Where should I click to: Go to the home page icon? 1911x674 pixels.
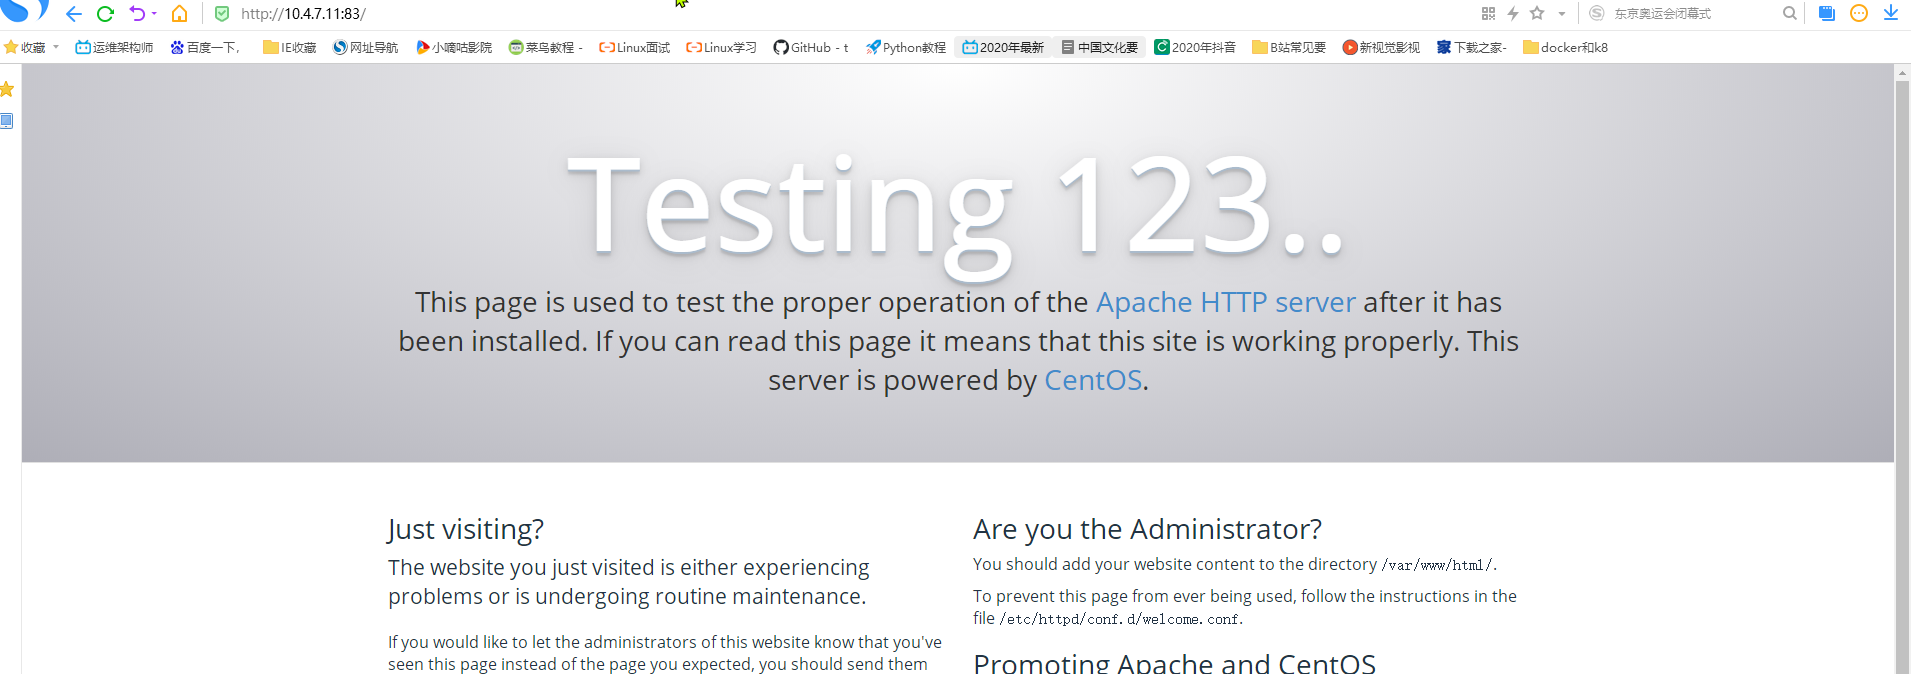(x=180, y=14)
